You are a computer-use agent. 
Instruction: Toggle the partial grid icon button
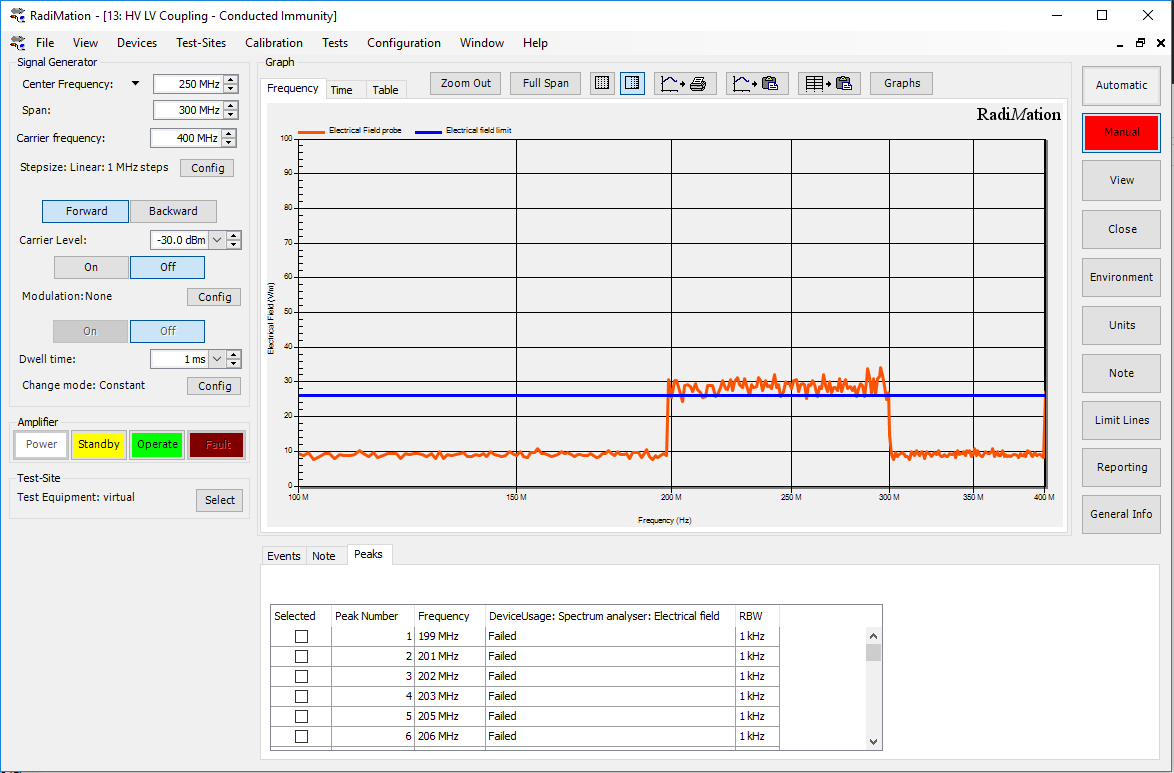point(633,83)
